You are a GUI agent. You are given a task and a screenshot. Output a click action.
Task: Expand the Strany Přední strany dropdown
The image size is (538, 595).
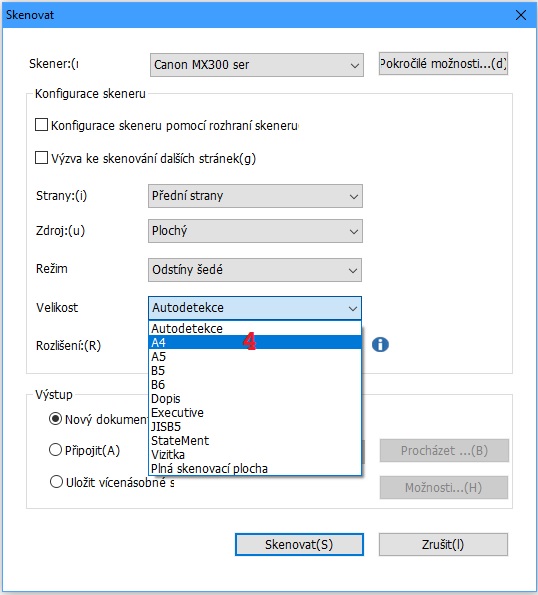click(255, 196)
